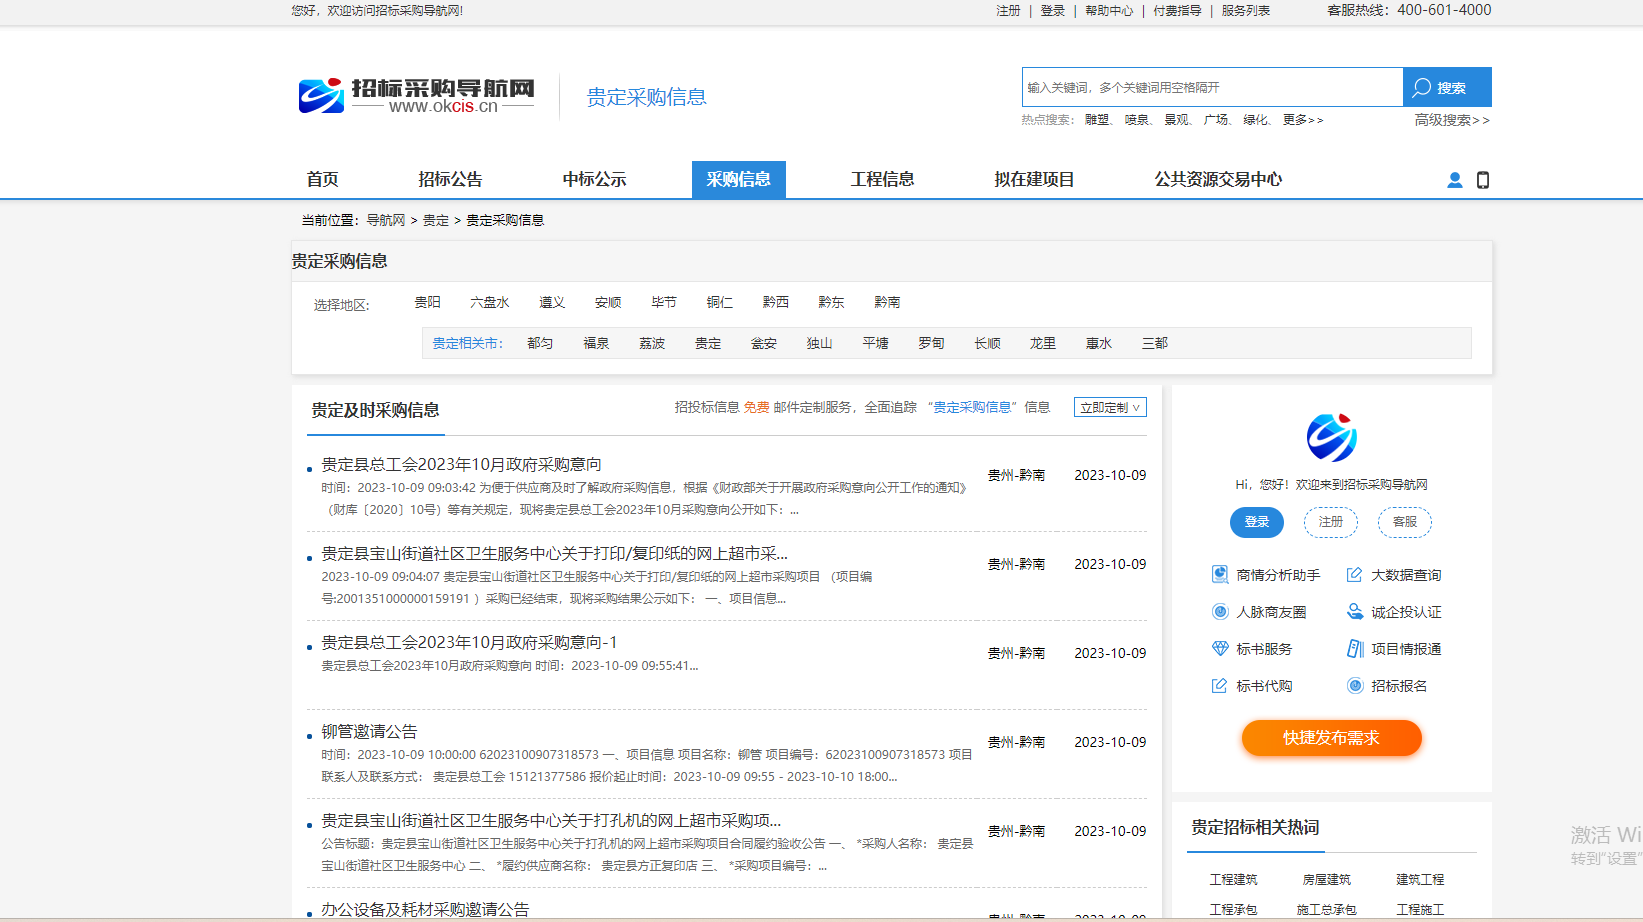Screen dimensions: 1643x922
Task: Select region 六盘水
Action: point(490,302)
